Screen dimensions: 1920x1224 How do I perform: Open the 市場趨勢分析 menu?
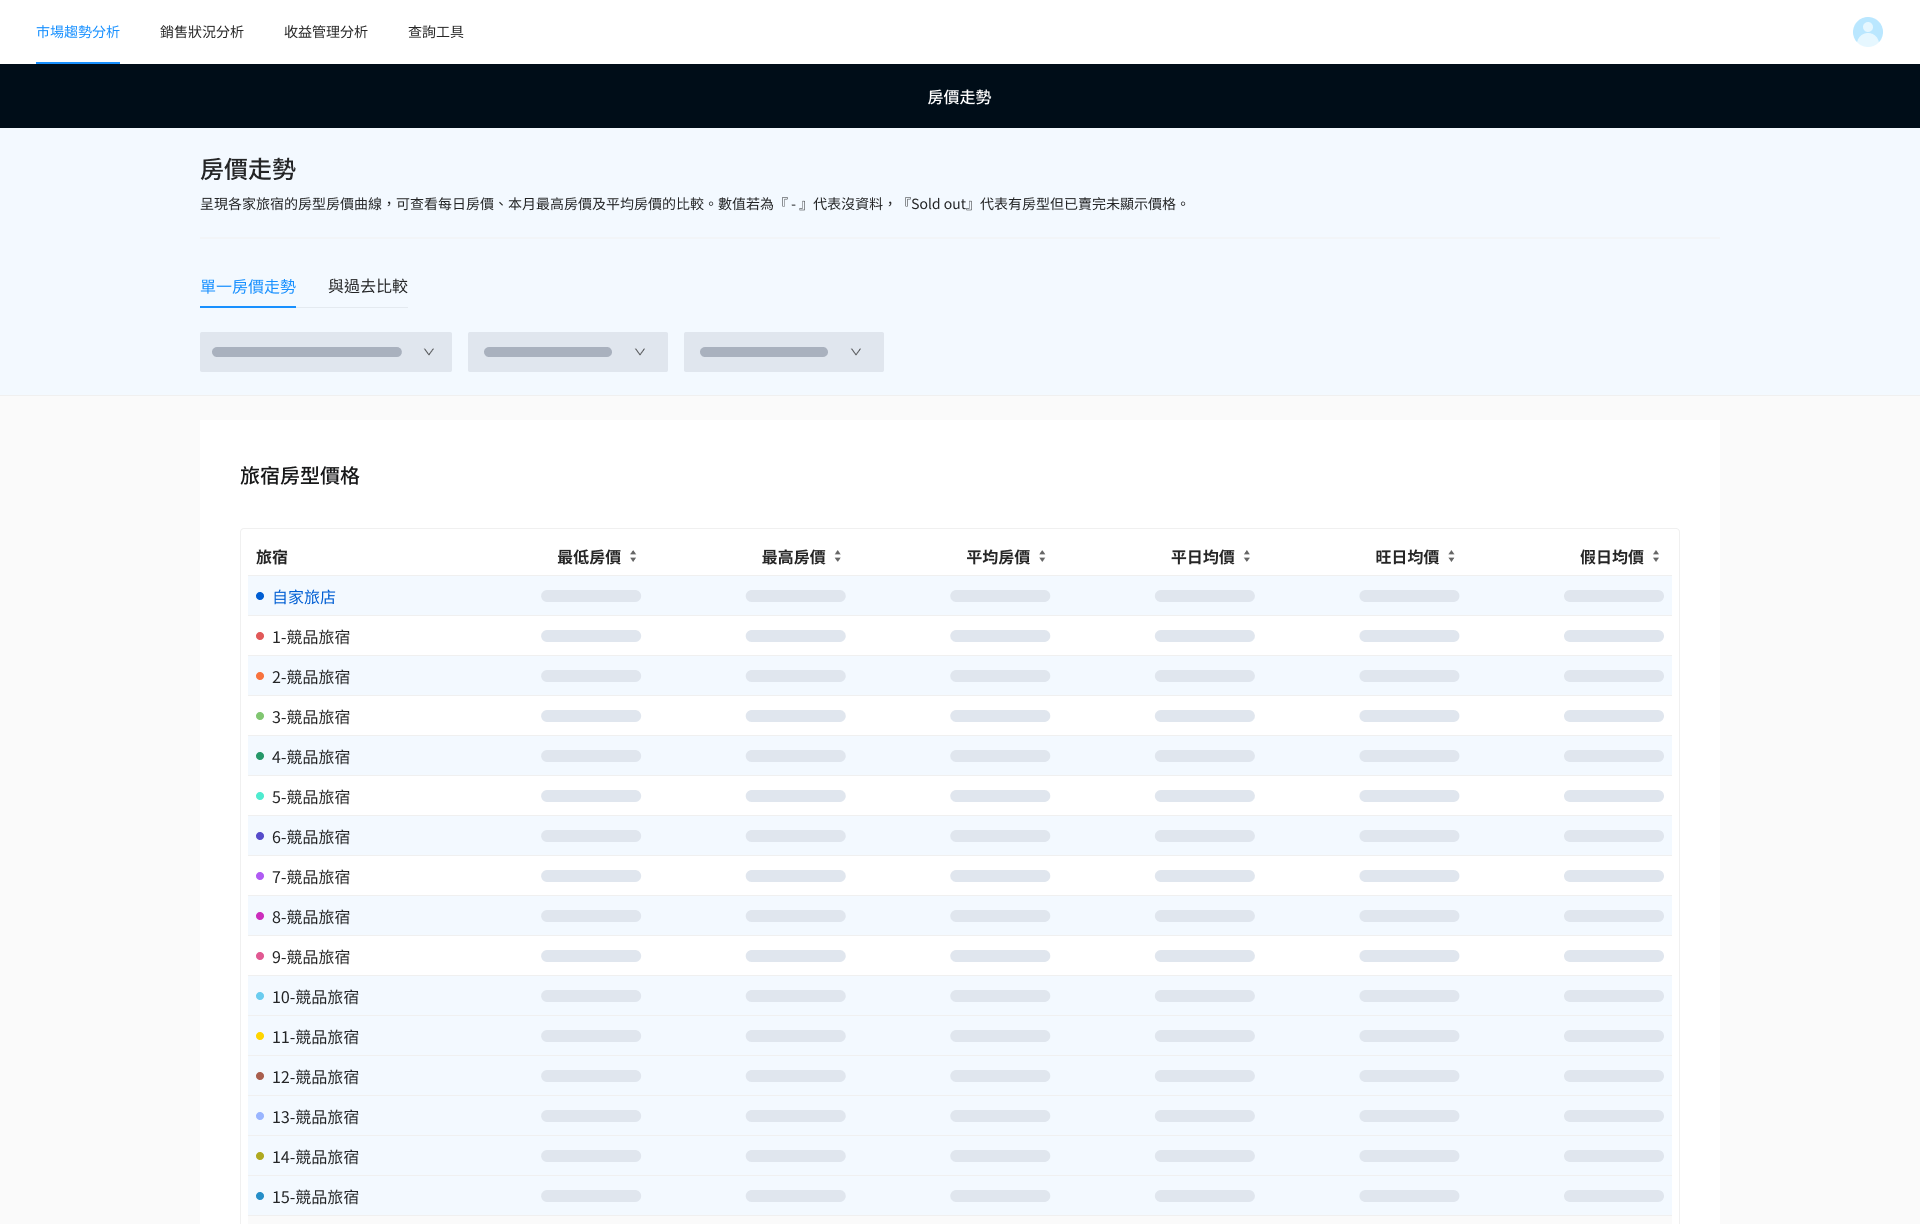(x=78, y=32)
